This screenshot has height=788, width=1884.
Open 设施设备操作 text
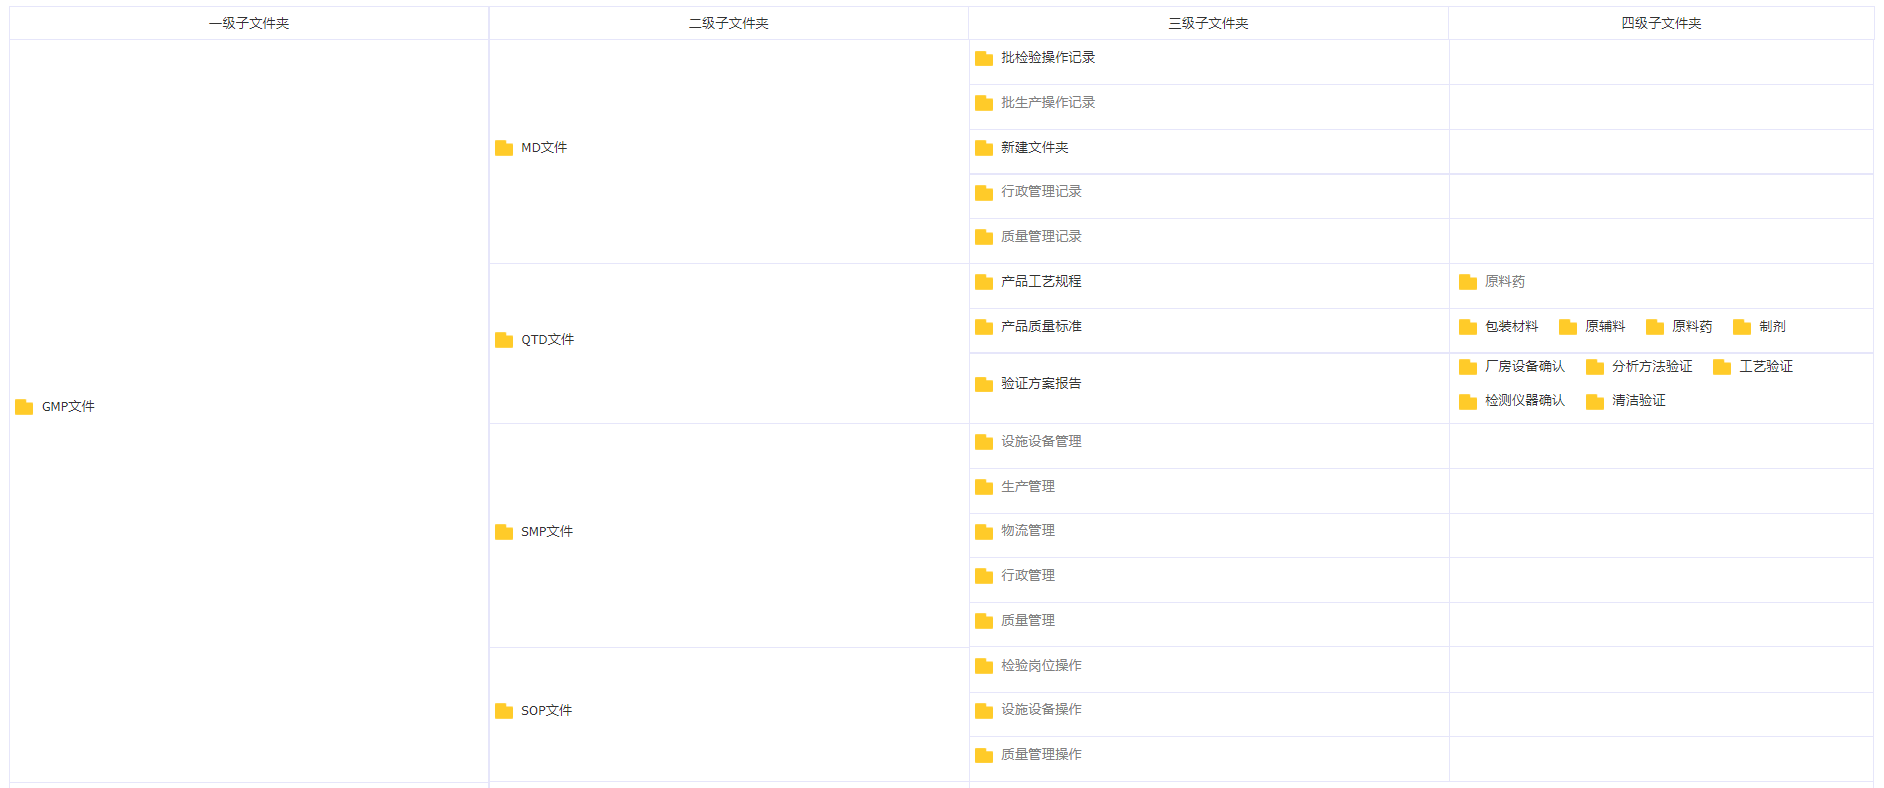click(1041, 709)
